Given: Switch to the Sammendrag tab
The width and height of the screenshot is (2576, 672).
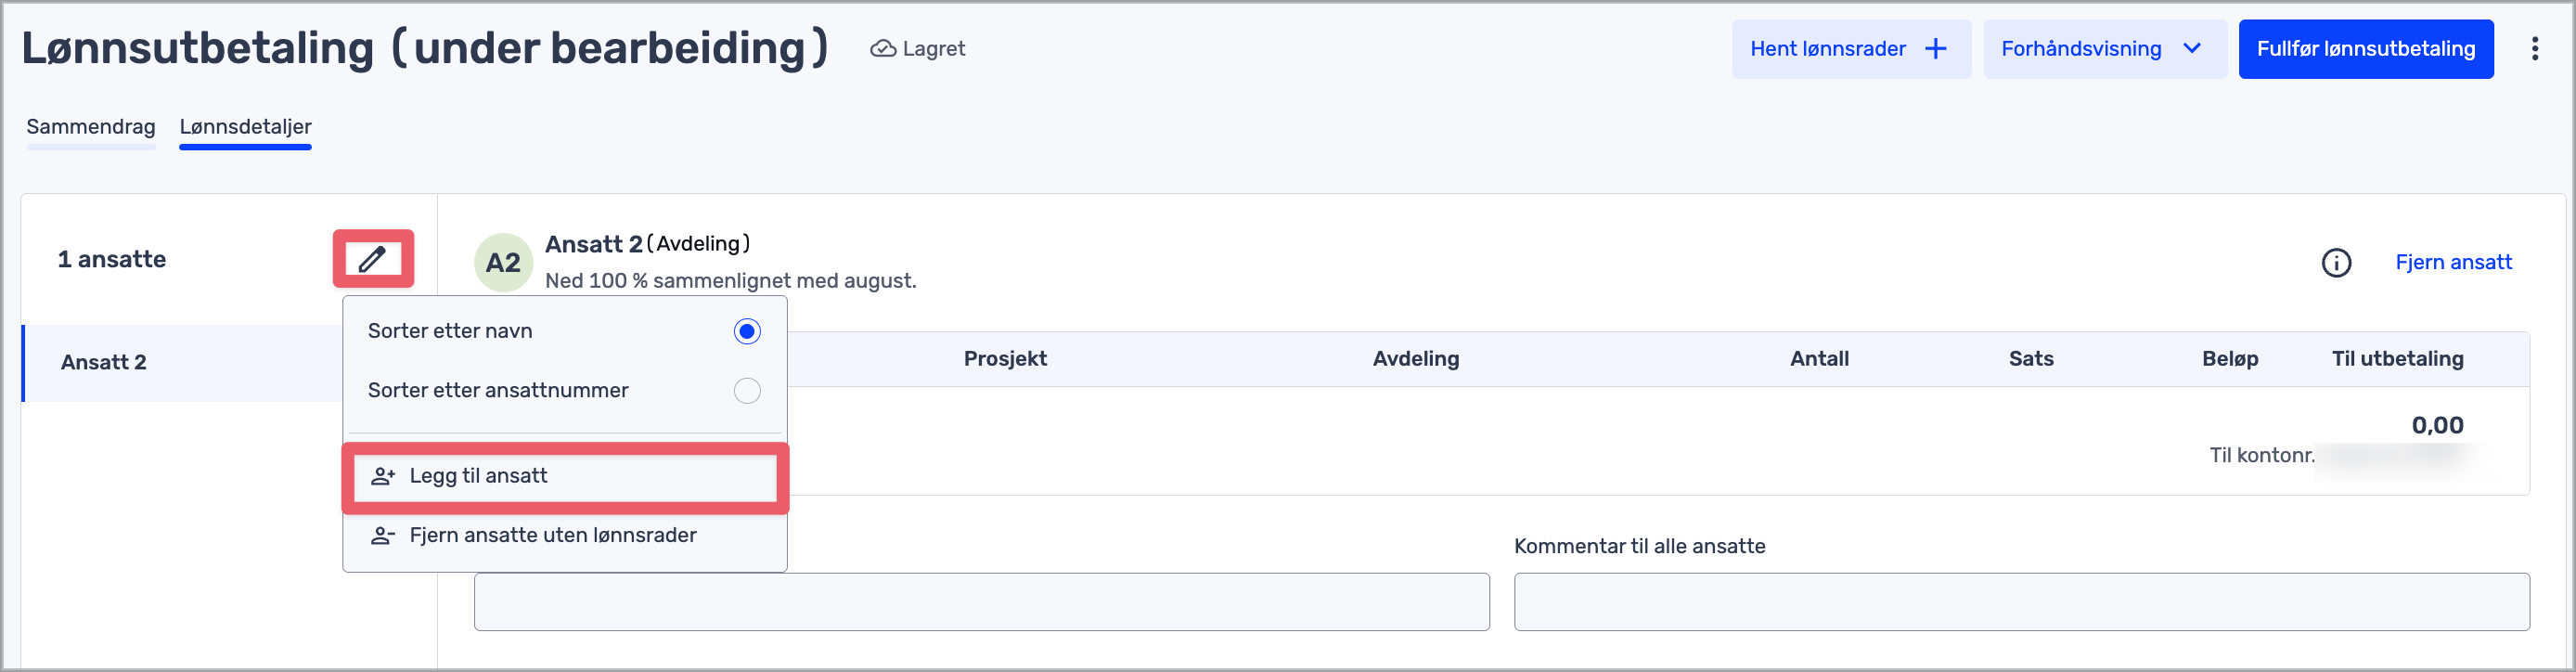Looking at the screenshot, I should 91,127.
